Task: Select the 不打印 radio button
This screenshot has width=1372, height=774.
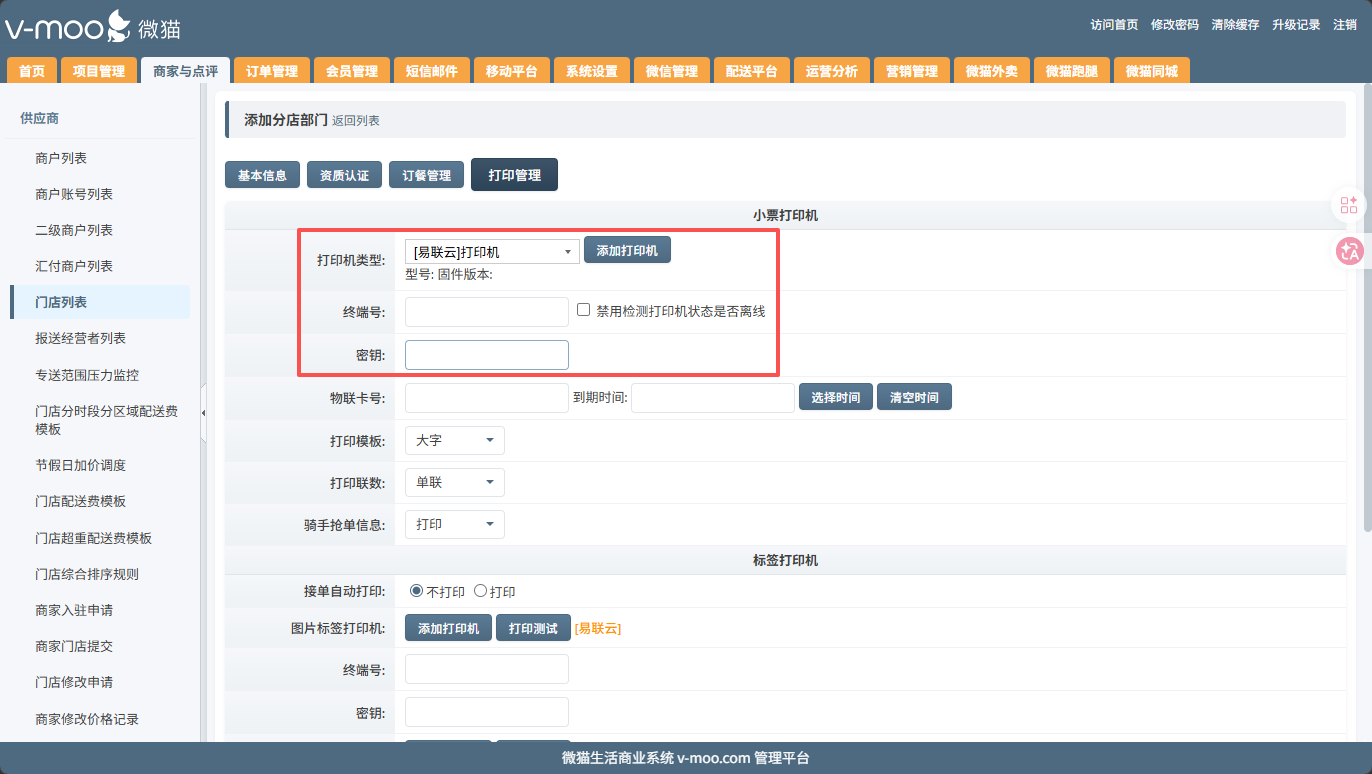Action: coord(416,591)
